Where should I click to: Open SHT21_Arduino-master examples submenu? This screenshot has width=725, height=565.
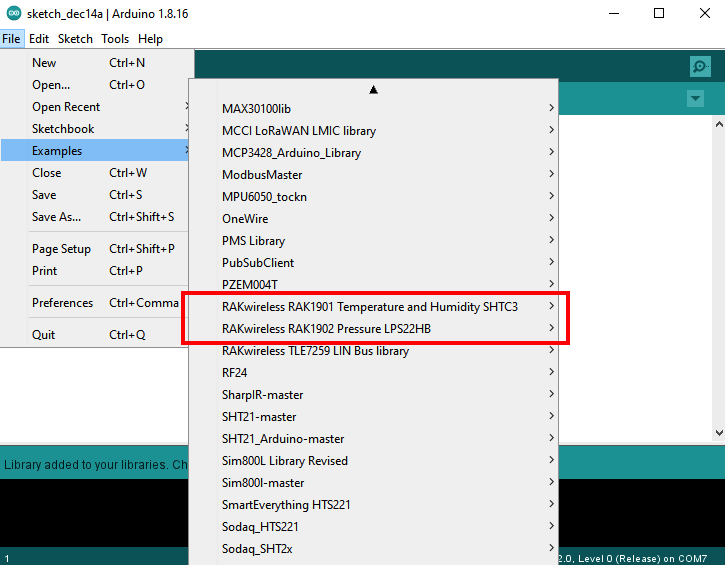click(x=374, y=439)
